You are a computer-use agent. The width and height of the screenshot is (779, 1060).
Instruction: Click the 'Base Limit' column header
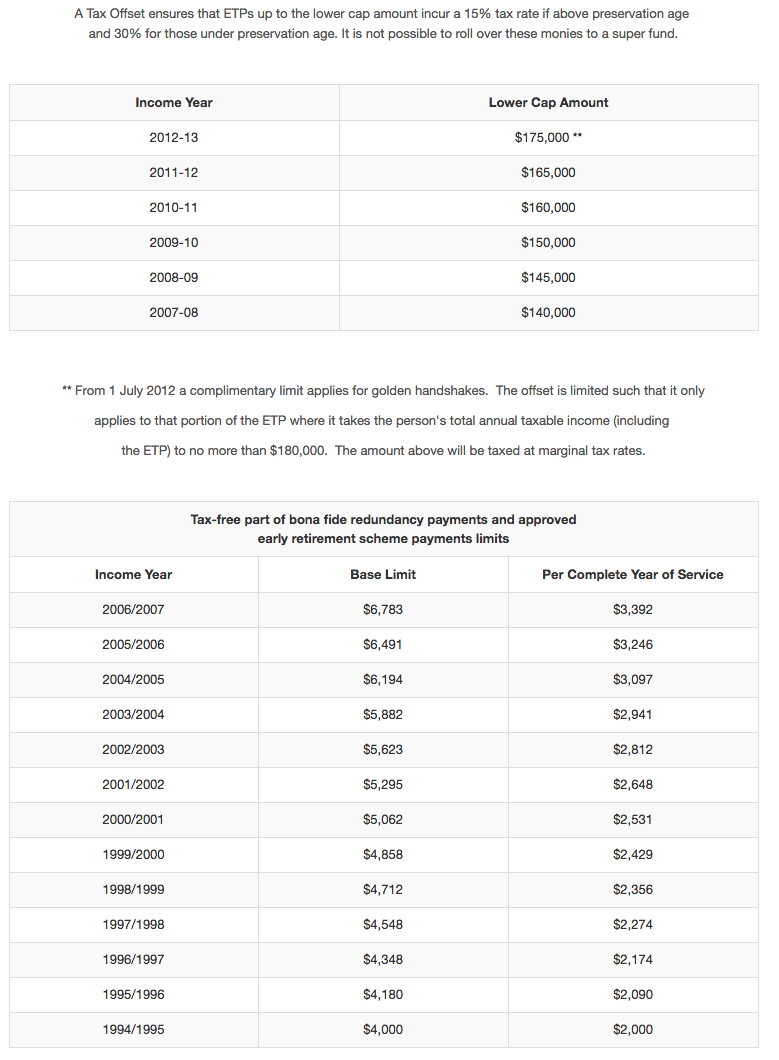(383, 575)
